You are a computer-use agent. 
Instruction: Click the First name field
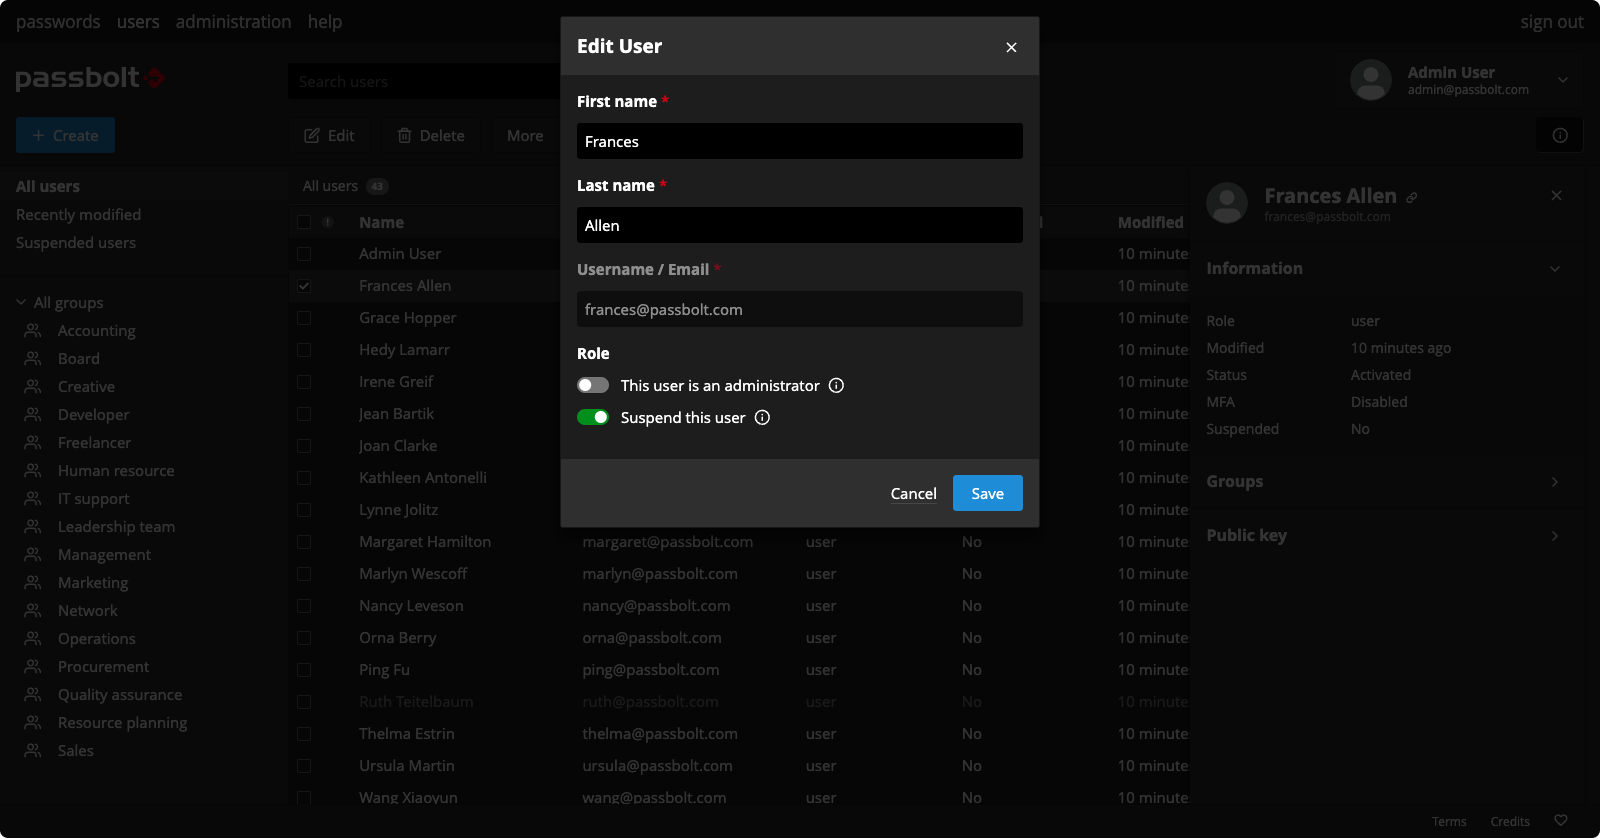coord(800,141)
